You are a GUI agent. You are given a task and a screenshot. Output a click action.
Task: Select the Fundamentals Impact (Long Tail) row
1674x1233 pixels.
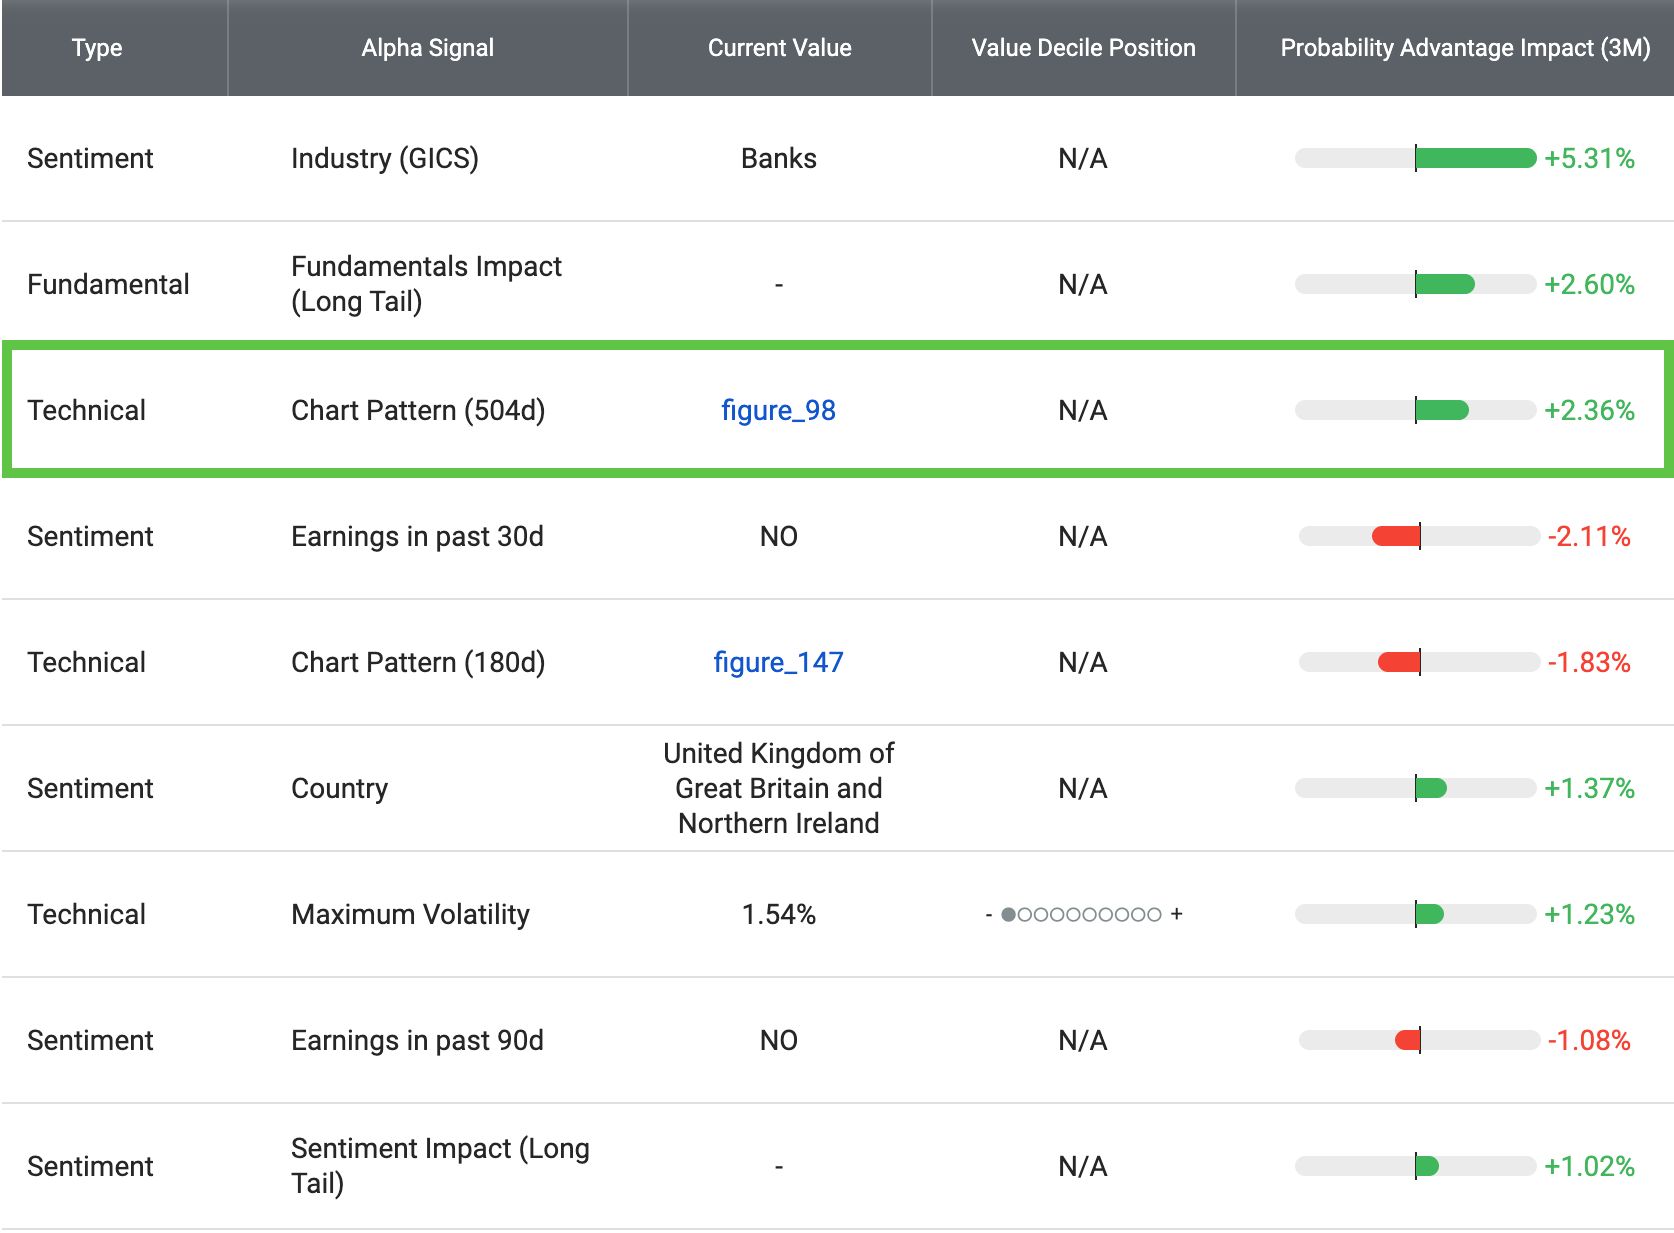tap(837, 283)
